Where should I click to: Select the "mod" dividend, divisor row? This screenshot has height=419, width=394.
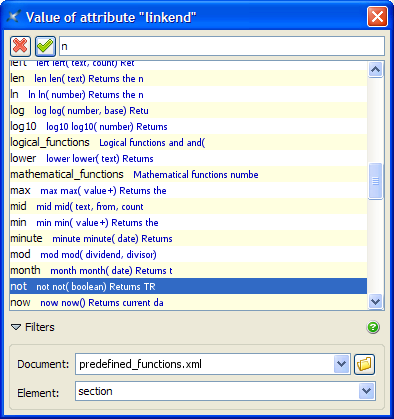point(188,255)
